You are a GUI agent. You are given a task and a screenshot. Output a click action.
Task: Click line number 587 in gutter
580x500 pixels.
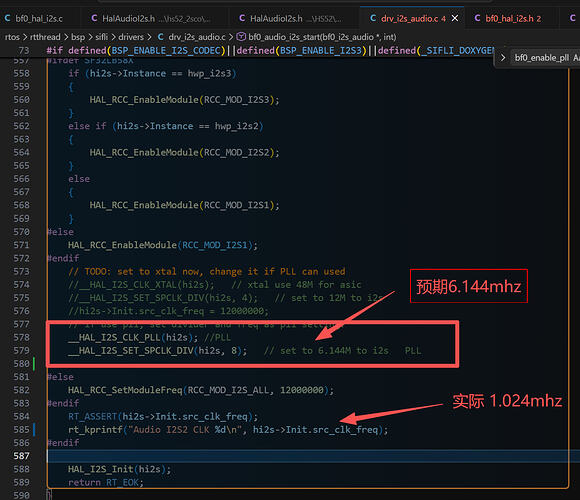[21, 456]
